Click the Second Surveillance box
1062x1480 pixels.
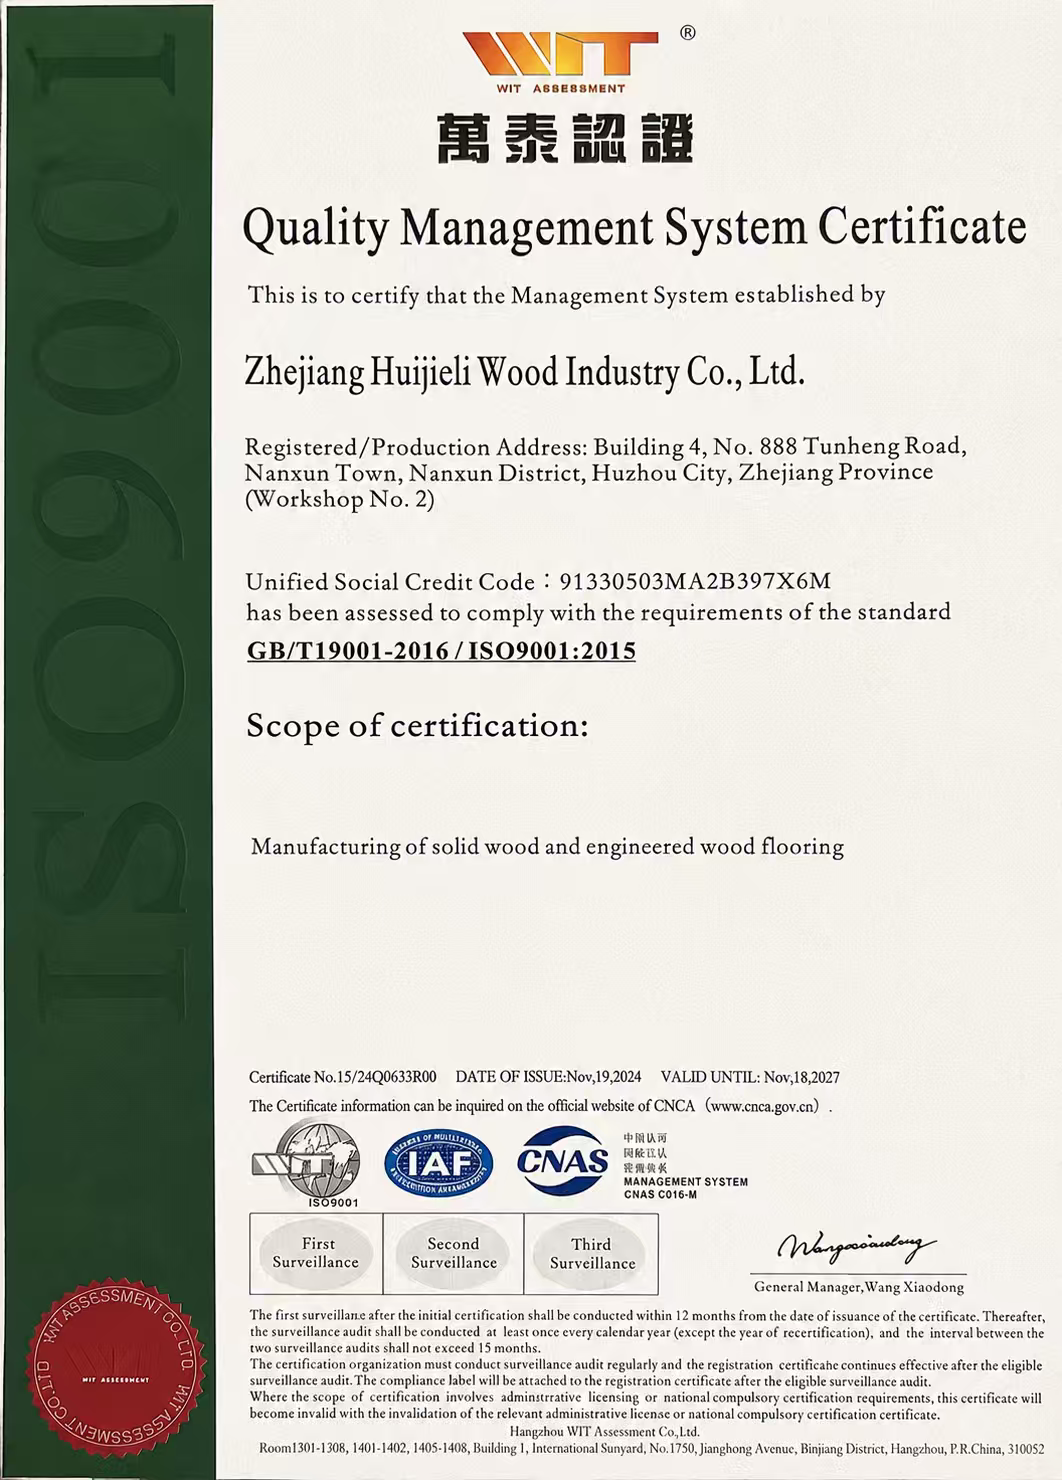click(x=454, y=1253)
